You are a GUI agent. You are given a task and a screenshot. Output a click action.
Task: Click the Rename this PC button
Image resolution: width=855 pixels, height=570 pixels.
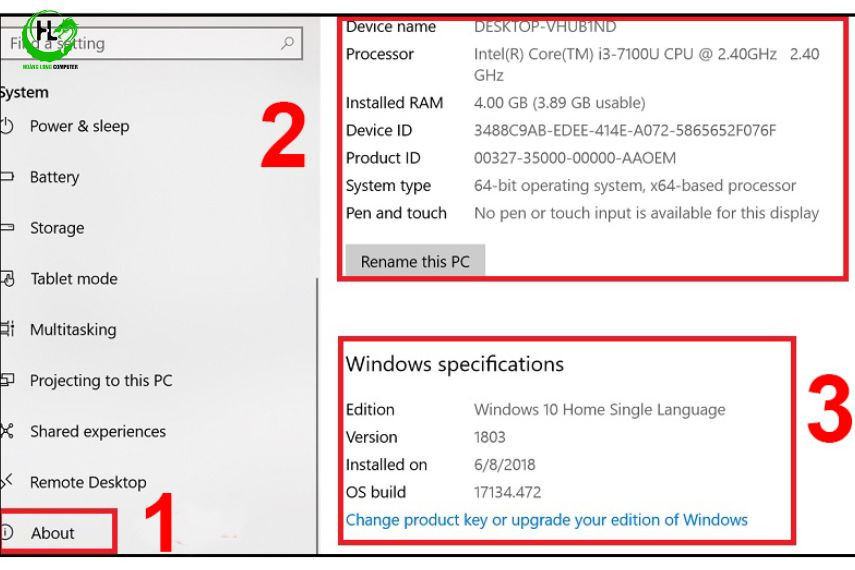click(x=415, y=261)
